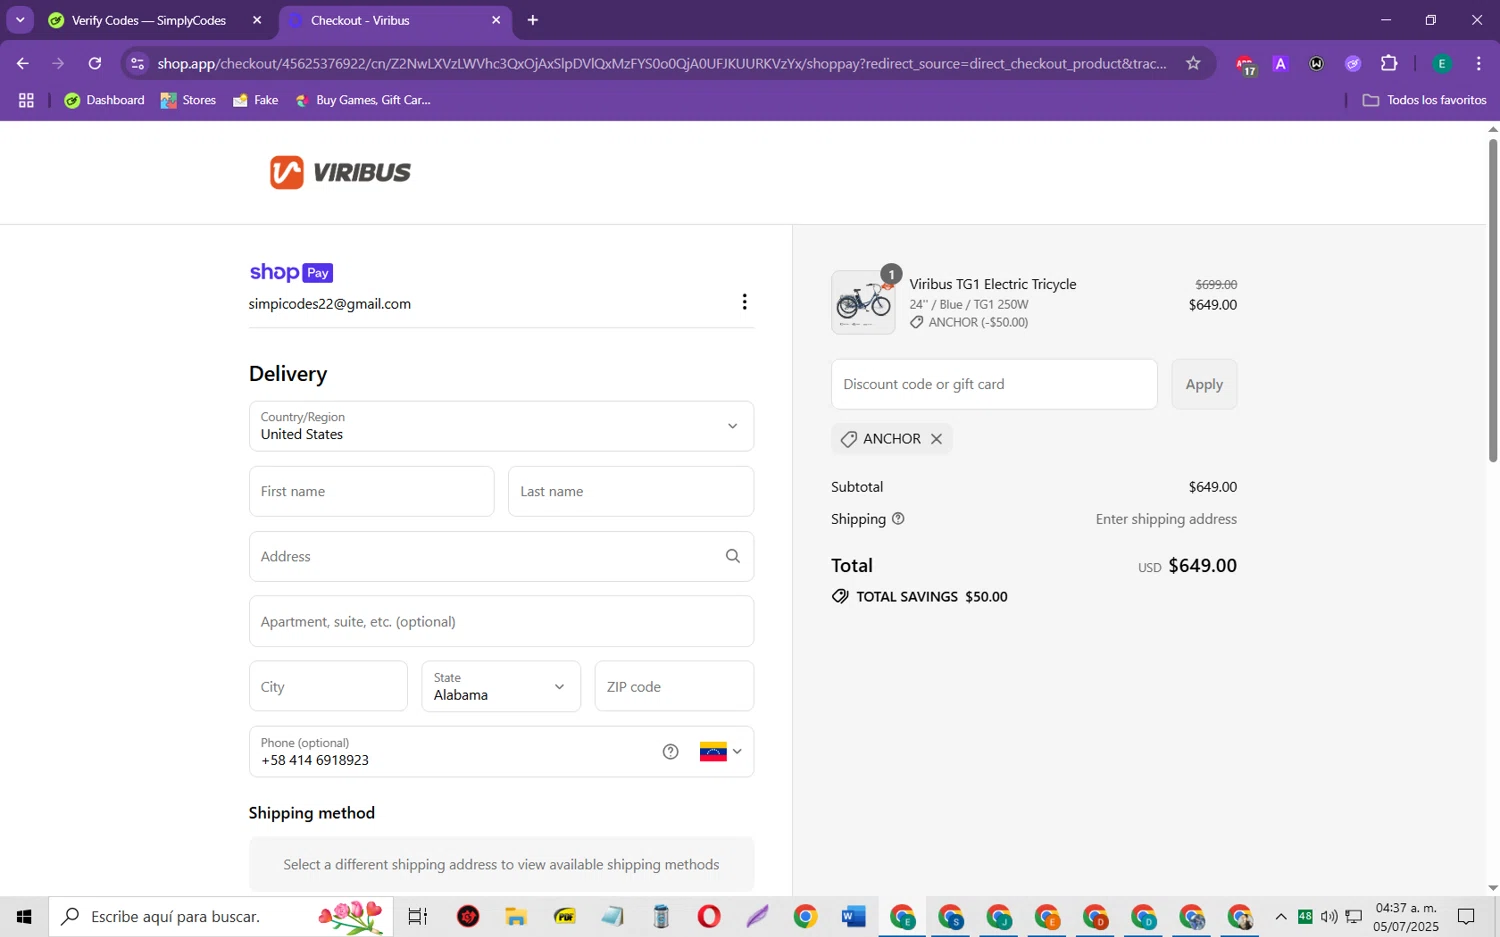The width and height of the screenshot is (1500, 937).
Task: Click the ZIP code field
Action: click(x=674, y=686)
